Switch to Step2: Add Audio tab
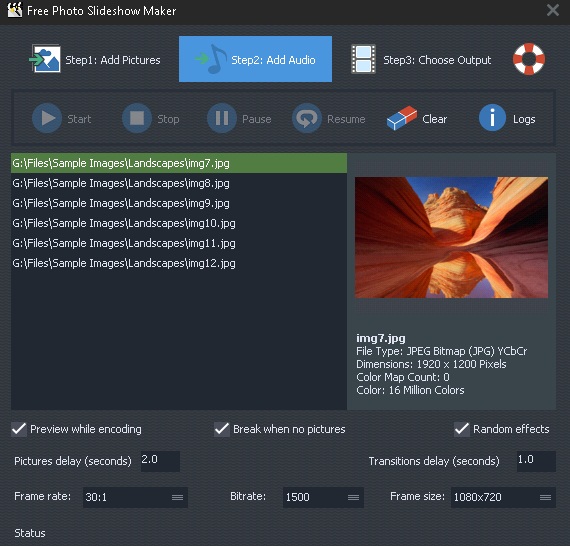Image resolution: width=570 pixels, height=546 pixels. pyautogui.click(x=255, y=59)
